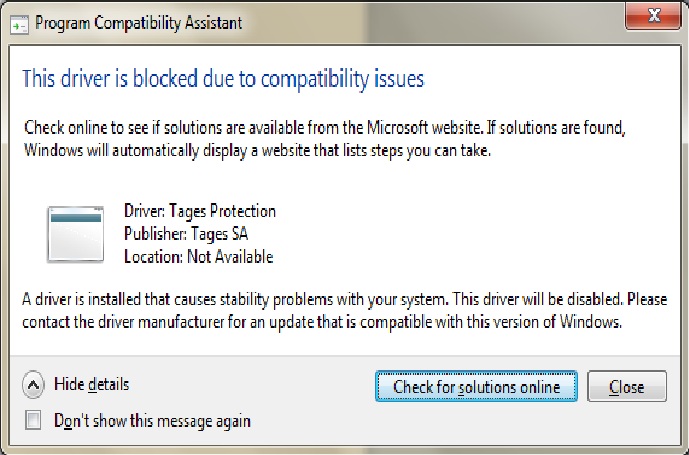Click the "Publisher: Tages SA" line
689x455 pixels.
186,234
